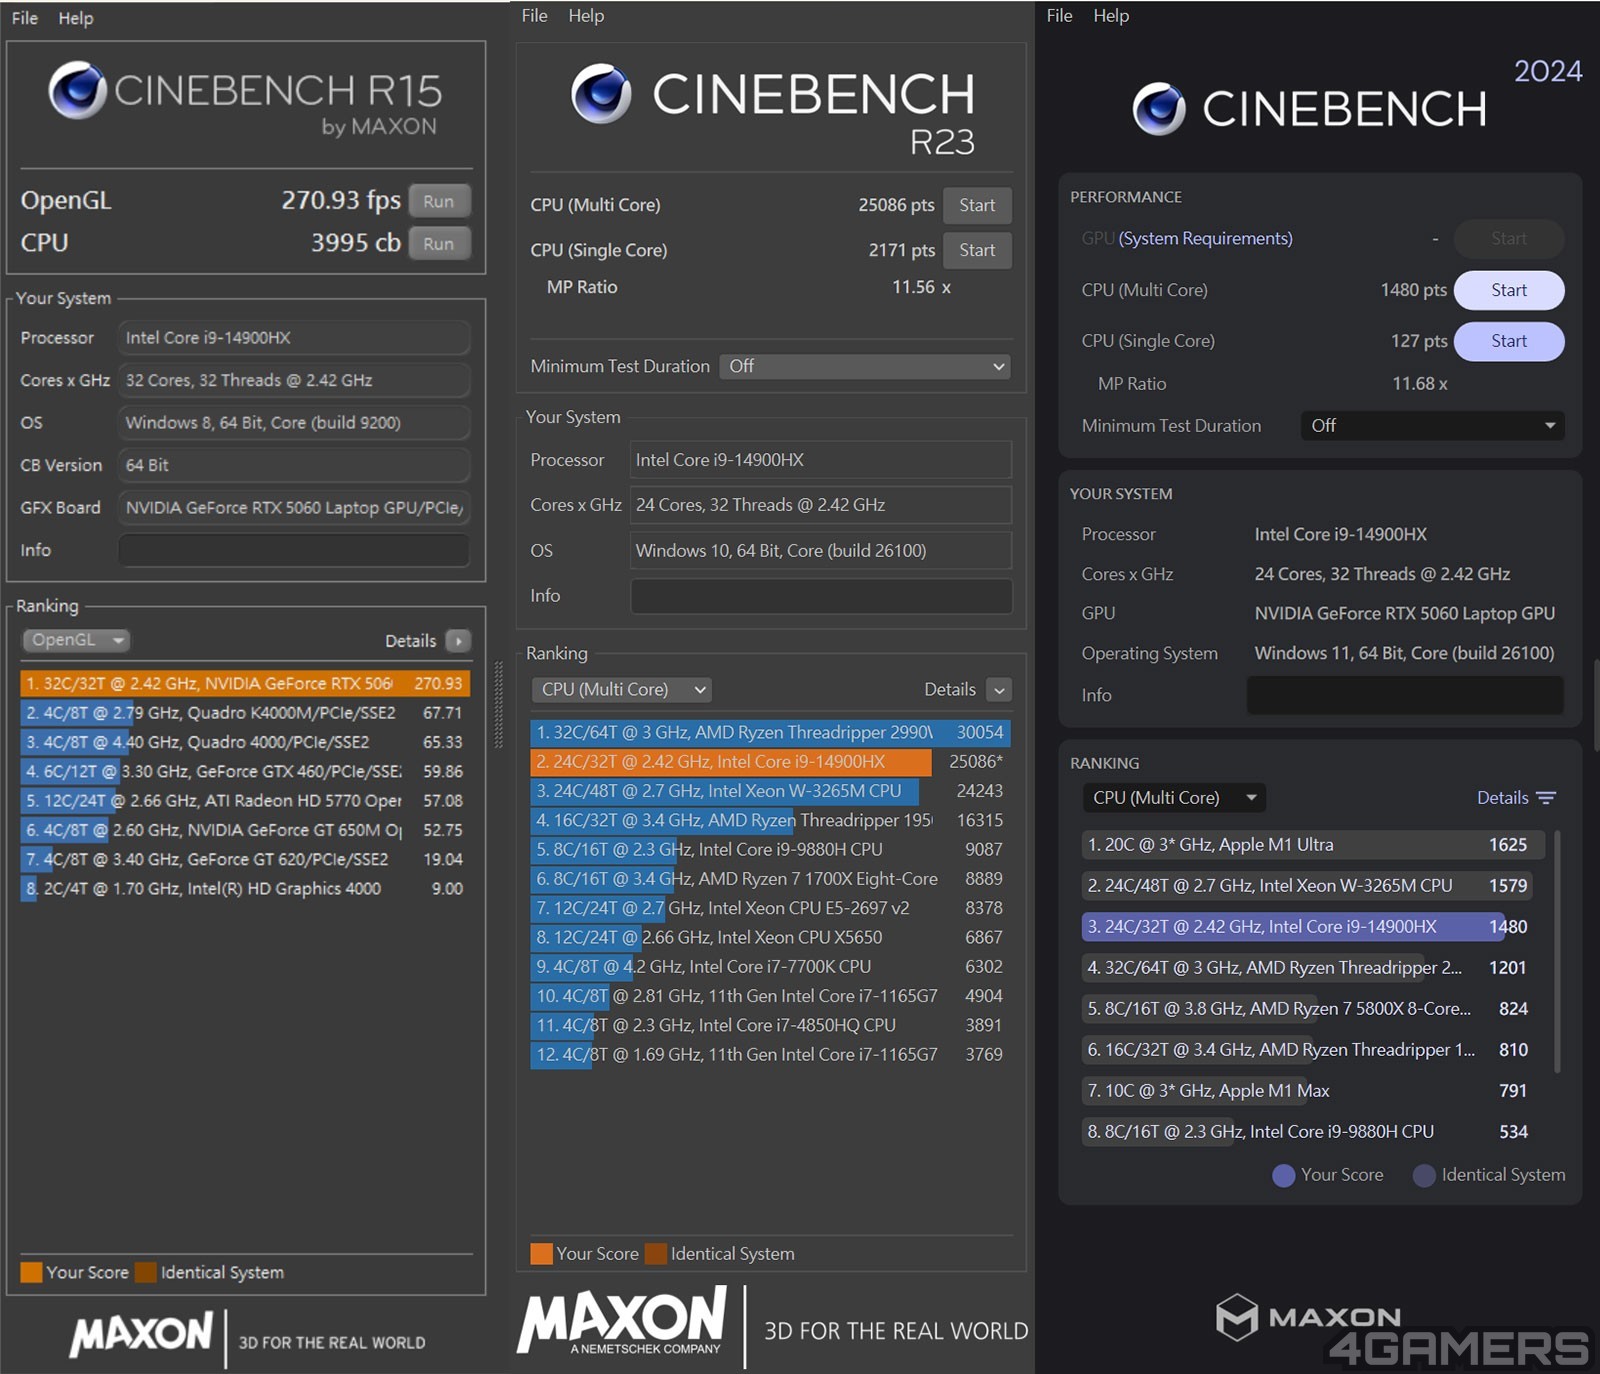1600x1374 pixels.
Task: Click the Cinebench R15 sphere logo
Action: tap(78, 91)
